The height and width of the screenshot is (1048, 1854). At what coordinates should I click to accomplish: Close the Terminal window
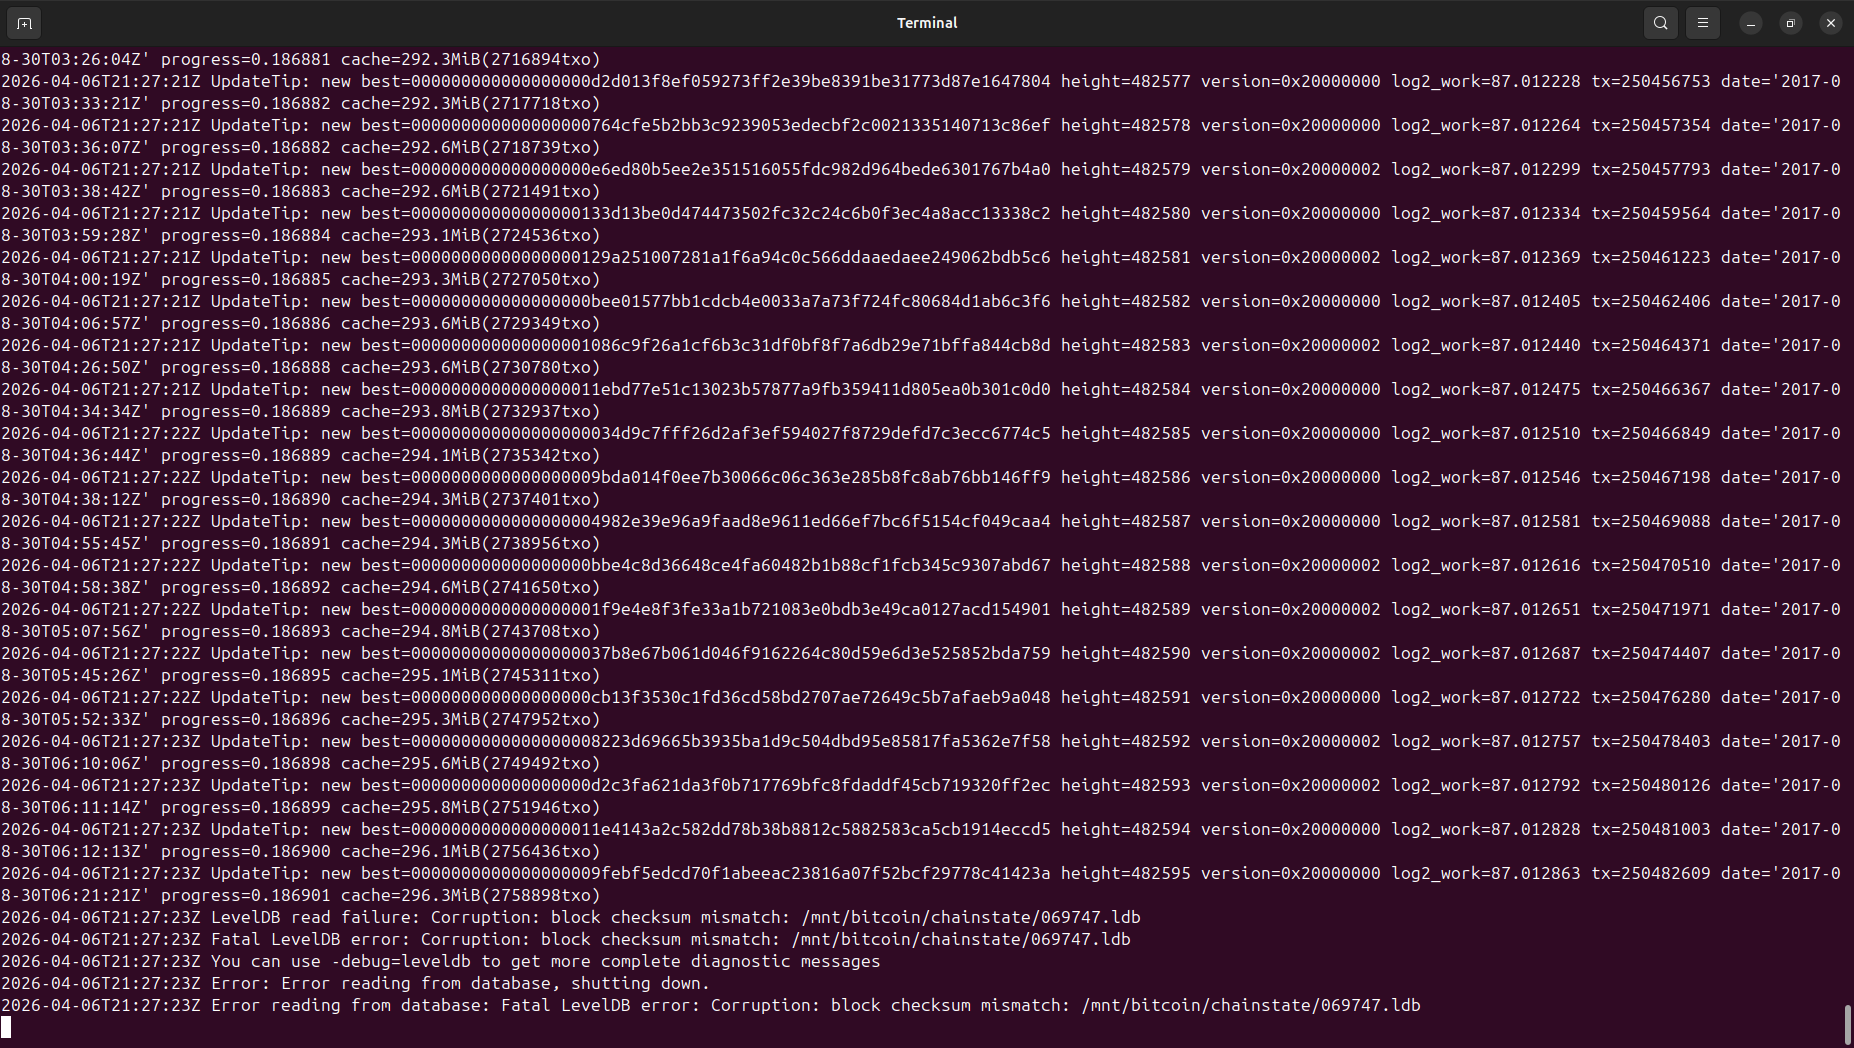1830,23
